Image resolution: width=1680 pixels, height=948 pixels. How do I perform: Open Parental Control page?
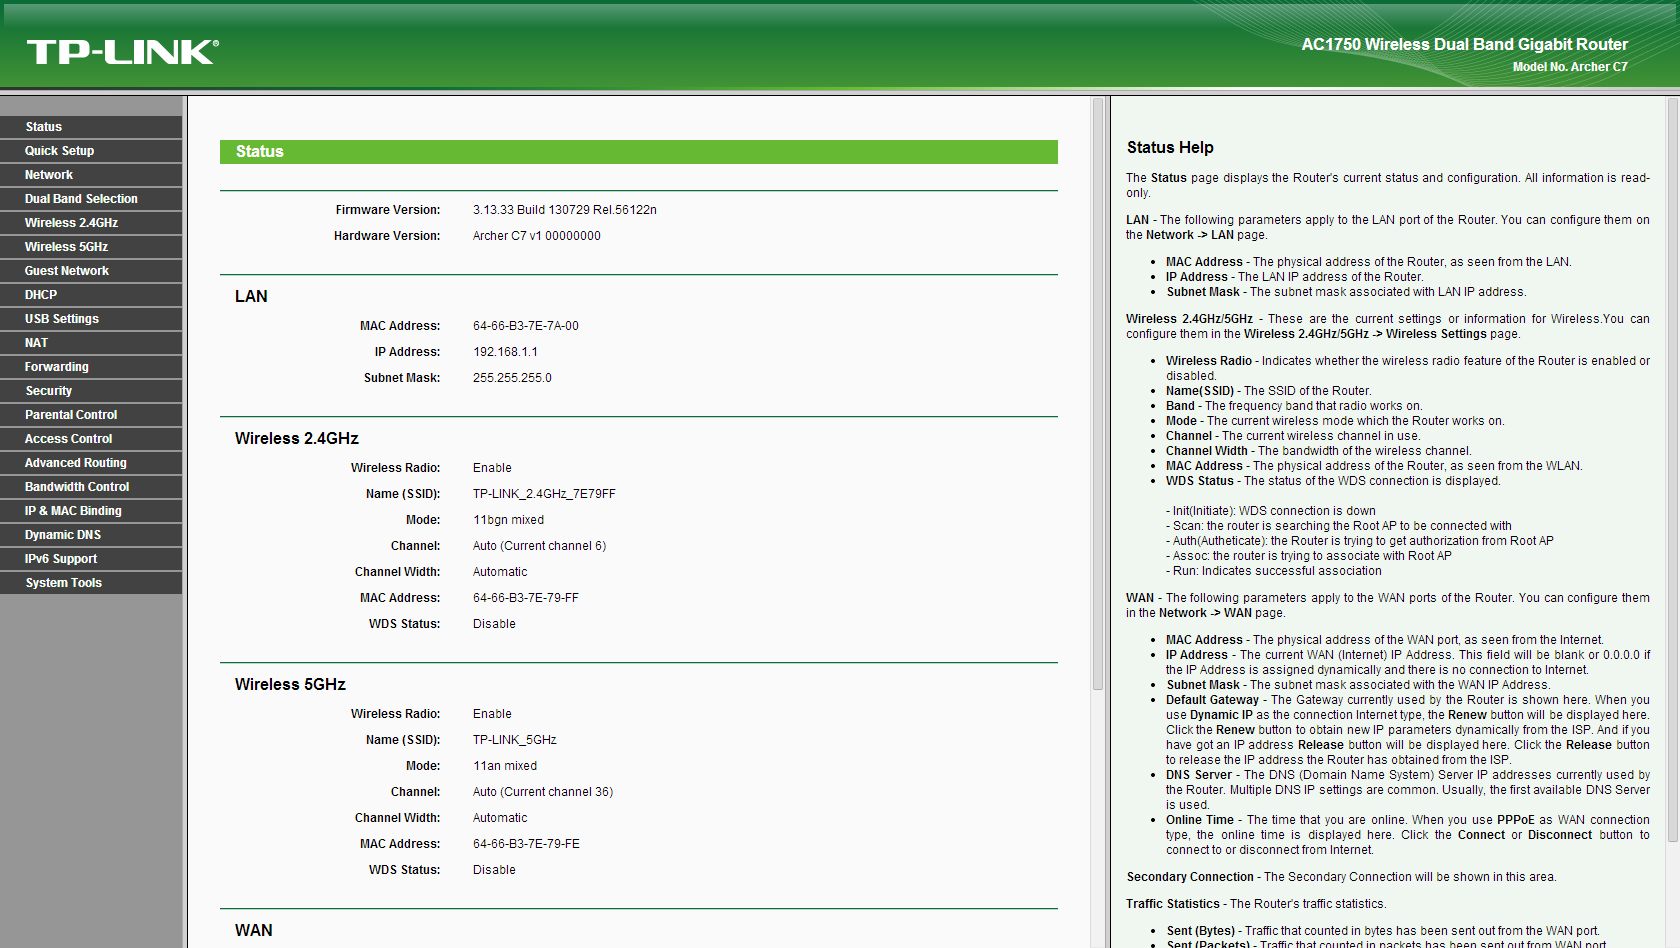pyautogui.click(x=91, y=415)
